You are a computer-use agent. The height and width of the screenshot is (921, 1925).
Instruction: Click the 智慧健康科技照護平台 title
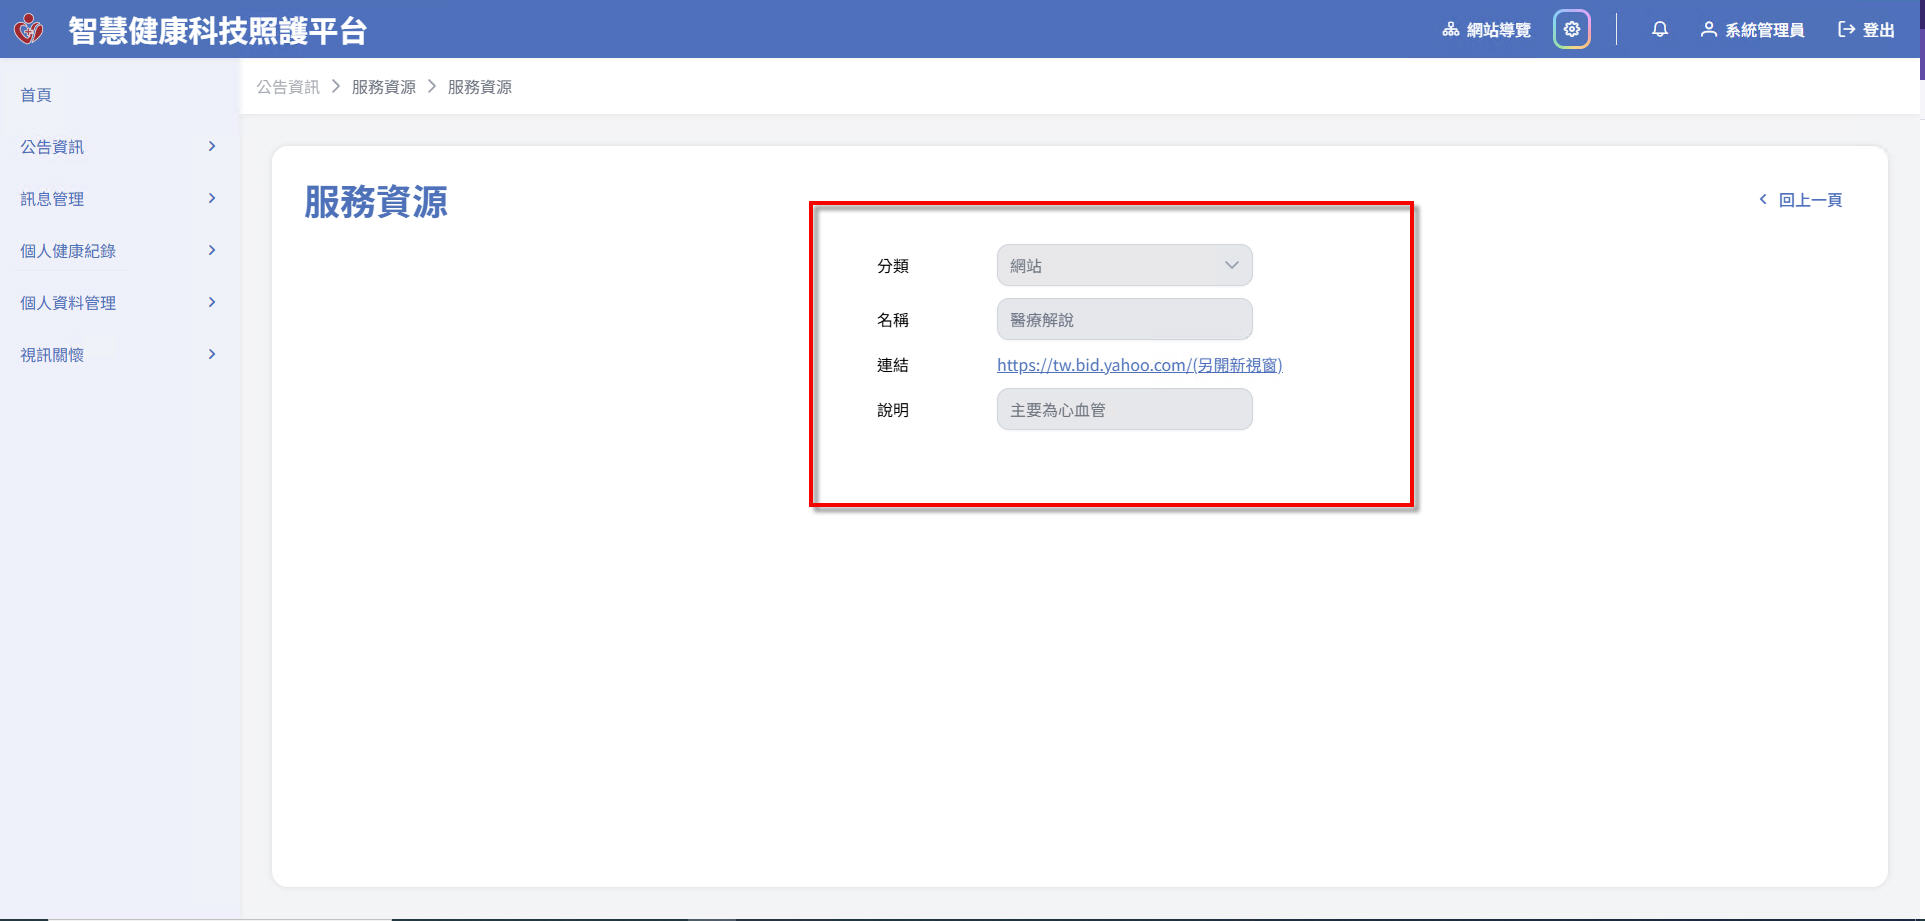(217, 30)
